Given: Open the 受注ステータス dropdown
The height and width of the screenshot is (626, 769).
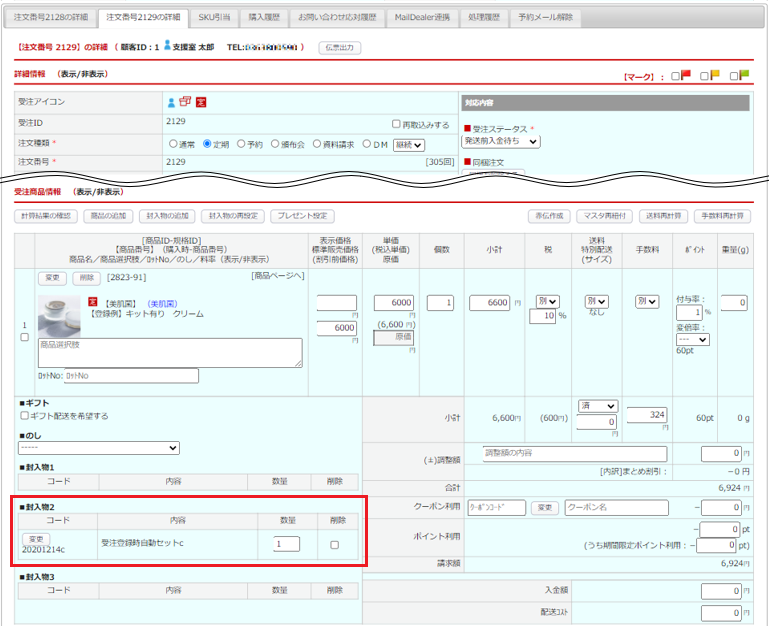Looking at the screenshot, I should point(501,142).
